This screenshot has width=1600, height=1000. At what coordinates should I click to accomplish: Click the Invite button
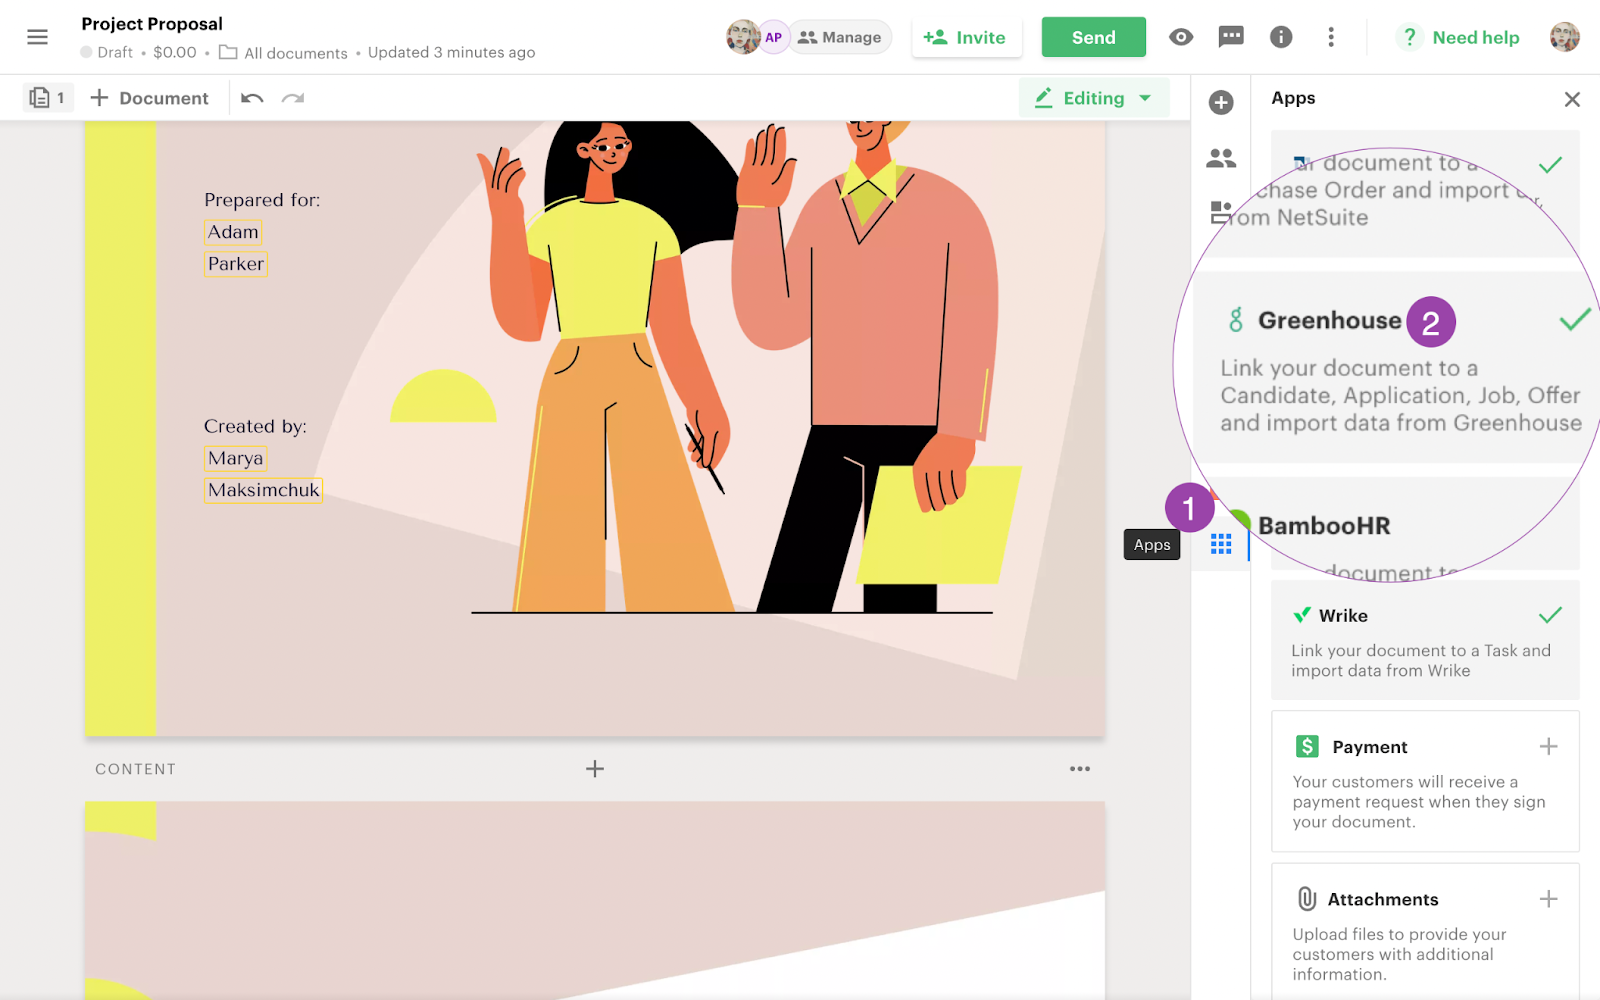[965, 37]
